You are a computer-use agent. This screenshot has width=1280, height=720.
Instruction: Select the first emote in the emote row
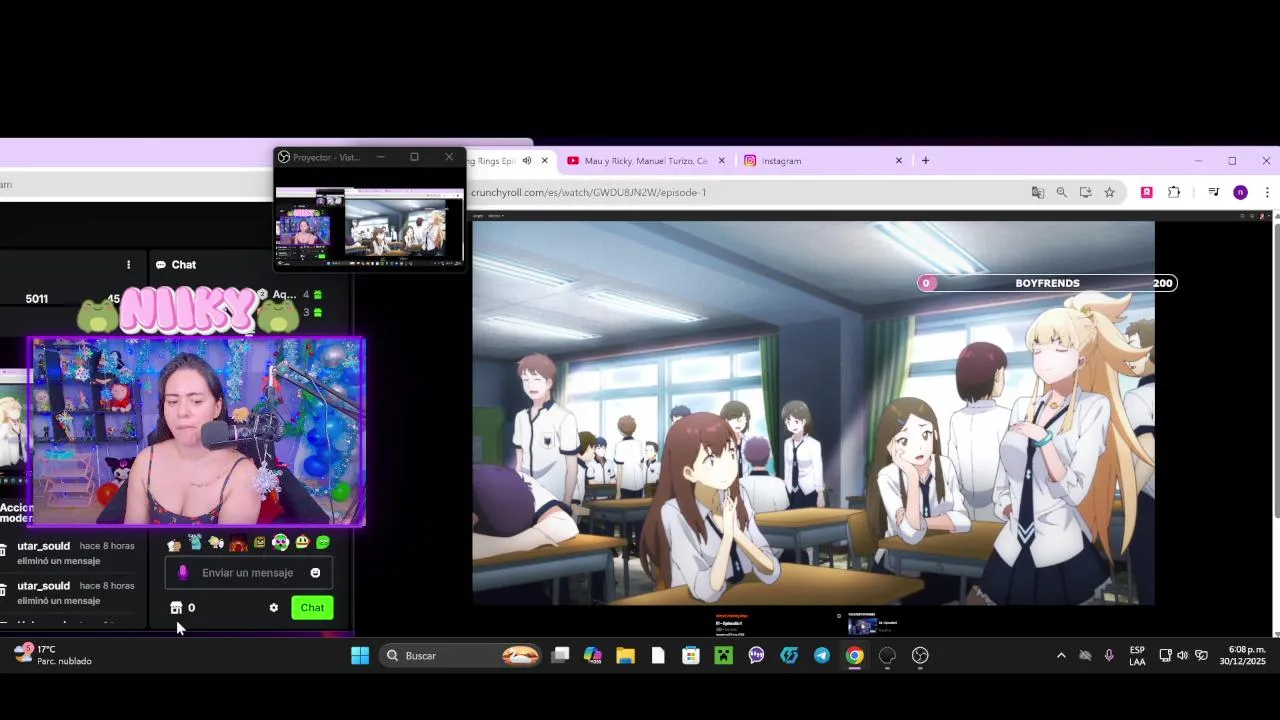coord(174,544)
